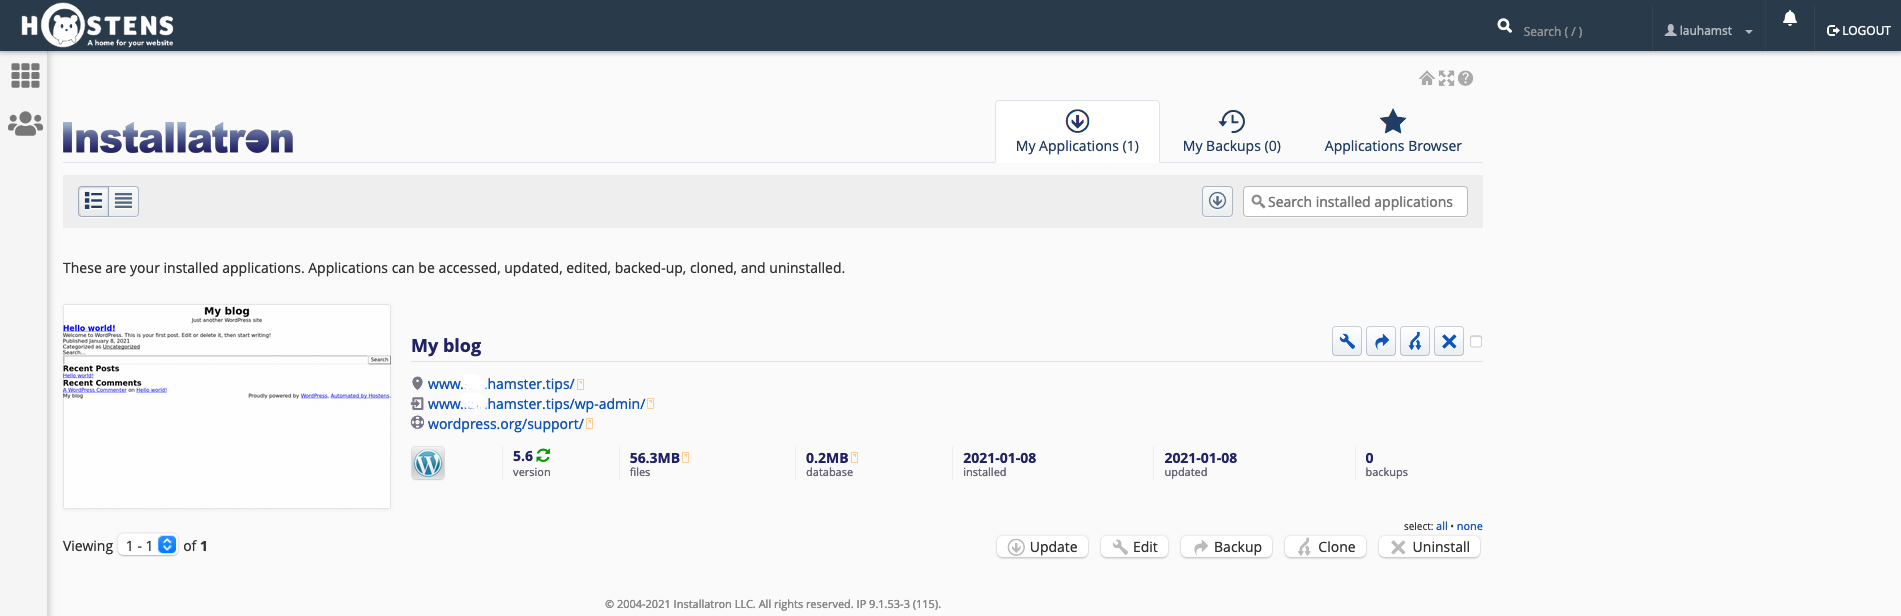Click the 5.6 version value
This screenshot has height=616, width=1901.
tap(523, 456)
